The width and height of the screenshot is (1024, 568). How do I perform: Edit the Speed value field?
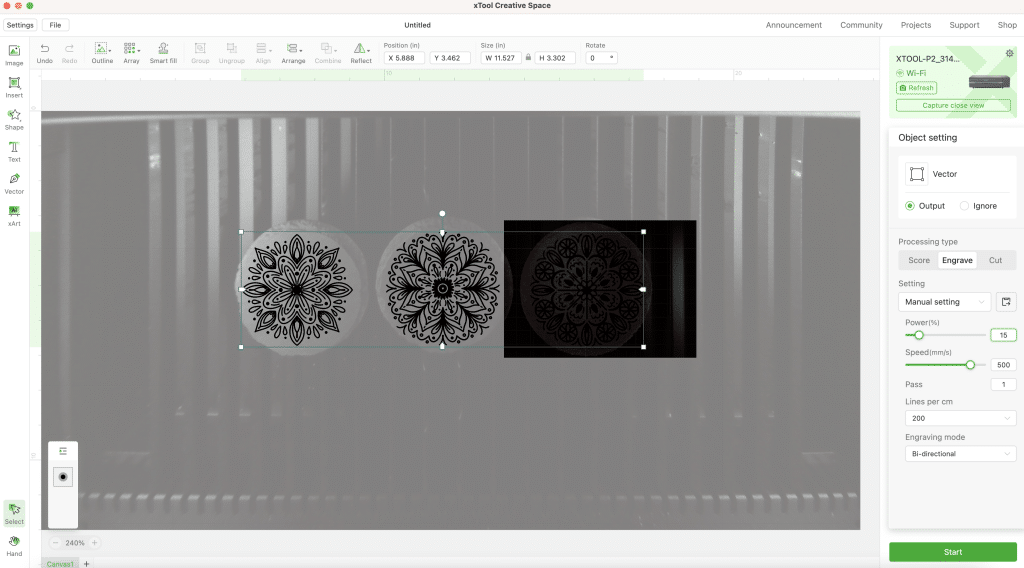pos(1003,365)
